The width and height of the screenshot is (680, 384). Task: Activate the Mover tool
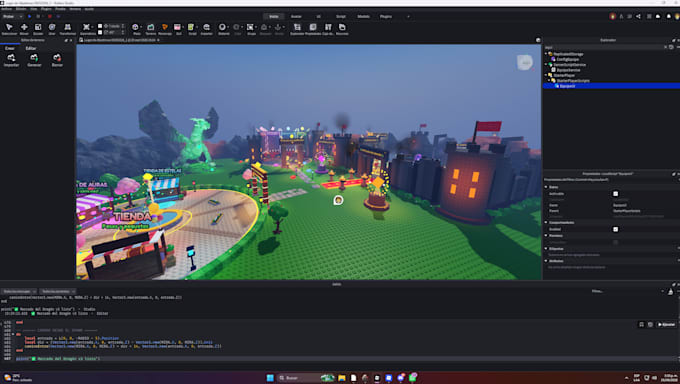24,29
